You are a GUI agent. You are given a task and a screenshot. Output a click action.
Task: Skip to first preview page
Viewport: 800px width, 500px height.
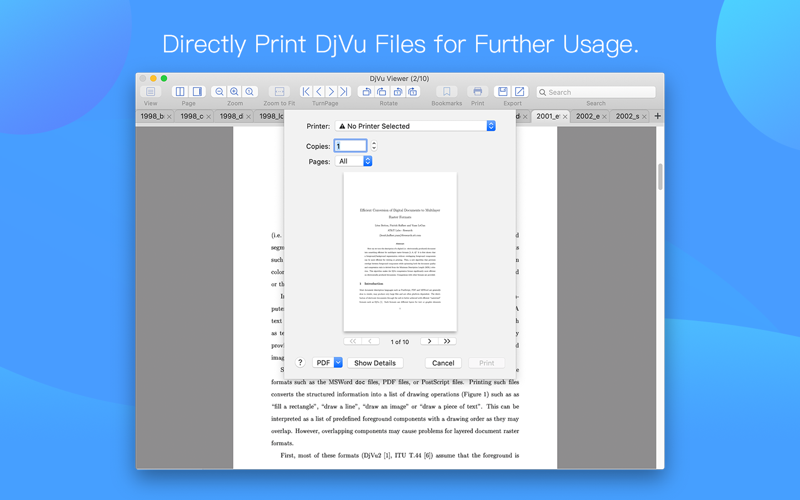point(353,341)
